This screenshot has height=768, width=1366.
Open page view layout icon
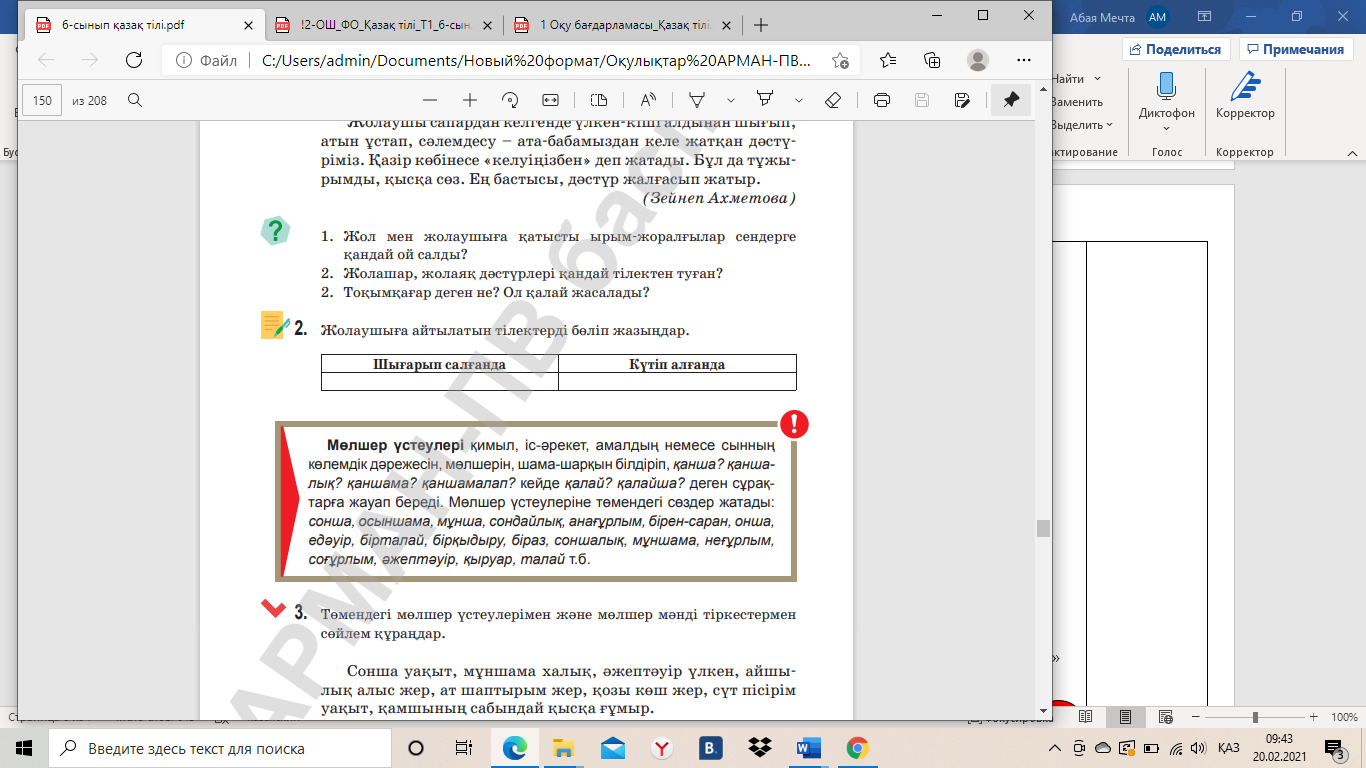599,100
